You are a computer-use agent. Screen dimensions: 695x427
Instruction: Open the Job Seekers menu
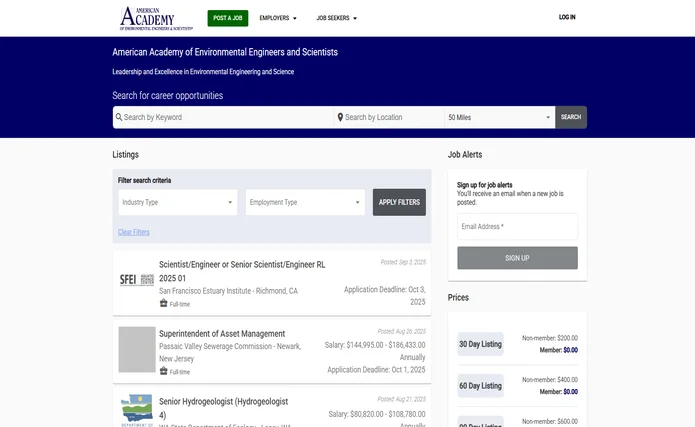coord(336,18)
